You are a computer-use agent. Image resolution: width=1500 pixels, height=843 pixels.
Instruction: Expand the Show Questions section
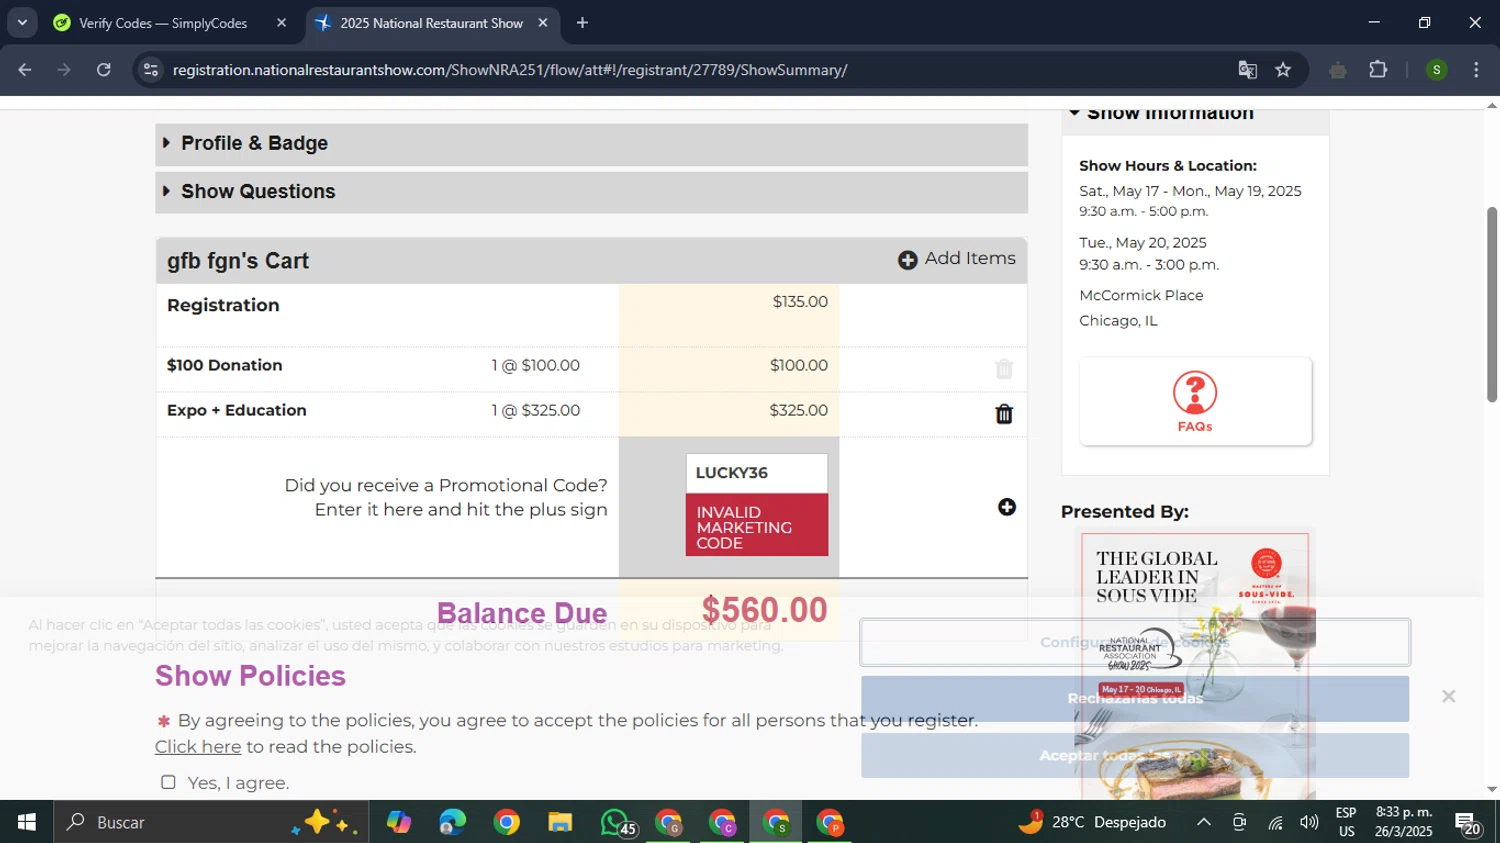[591, 192]
